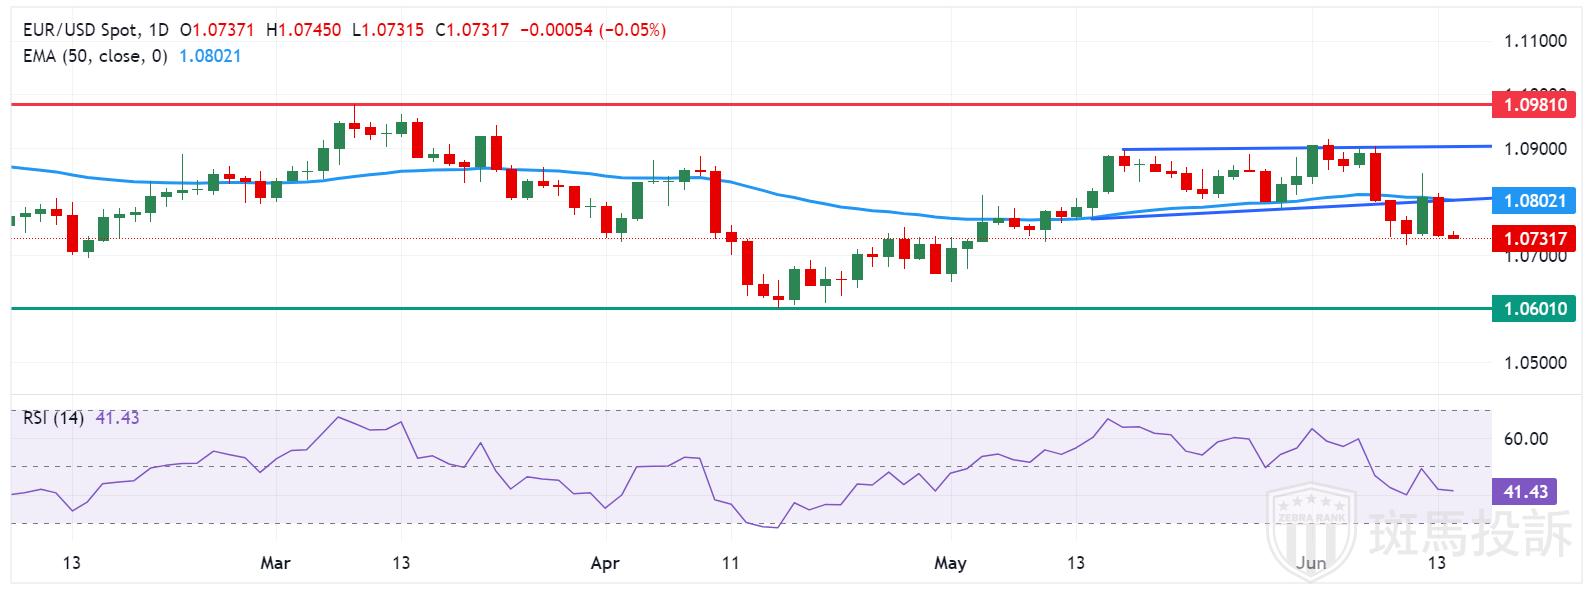The image size is (1591, 595).
Task: Click the RSI (14) indicator label
Action: pos(53,418)
